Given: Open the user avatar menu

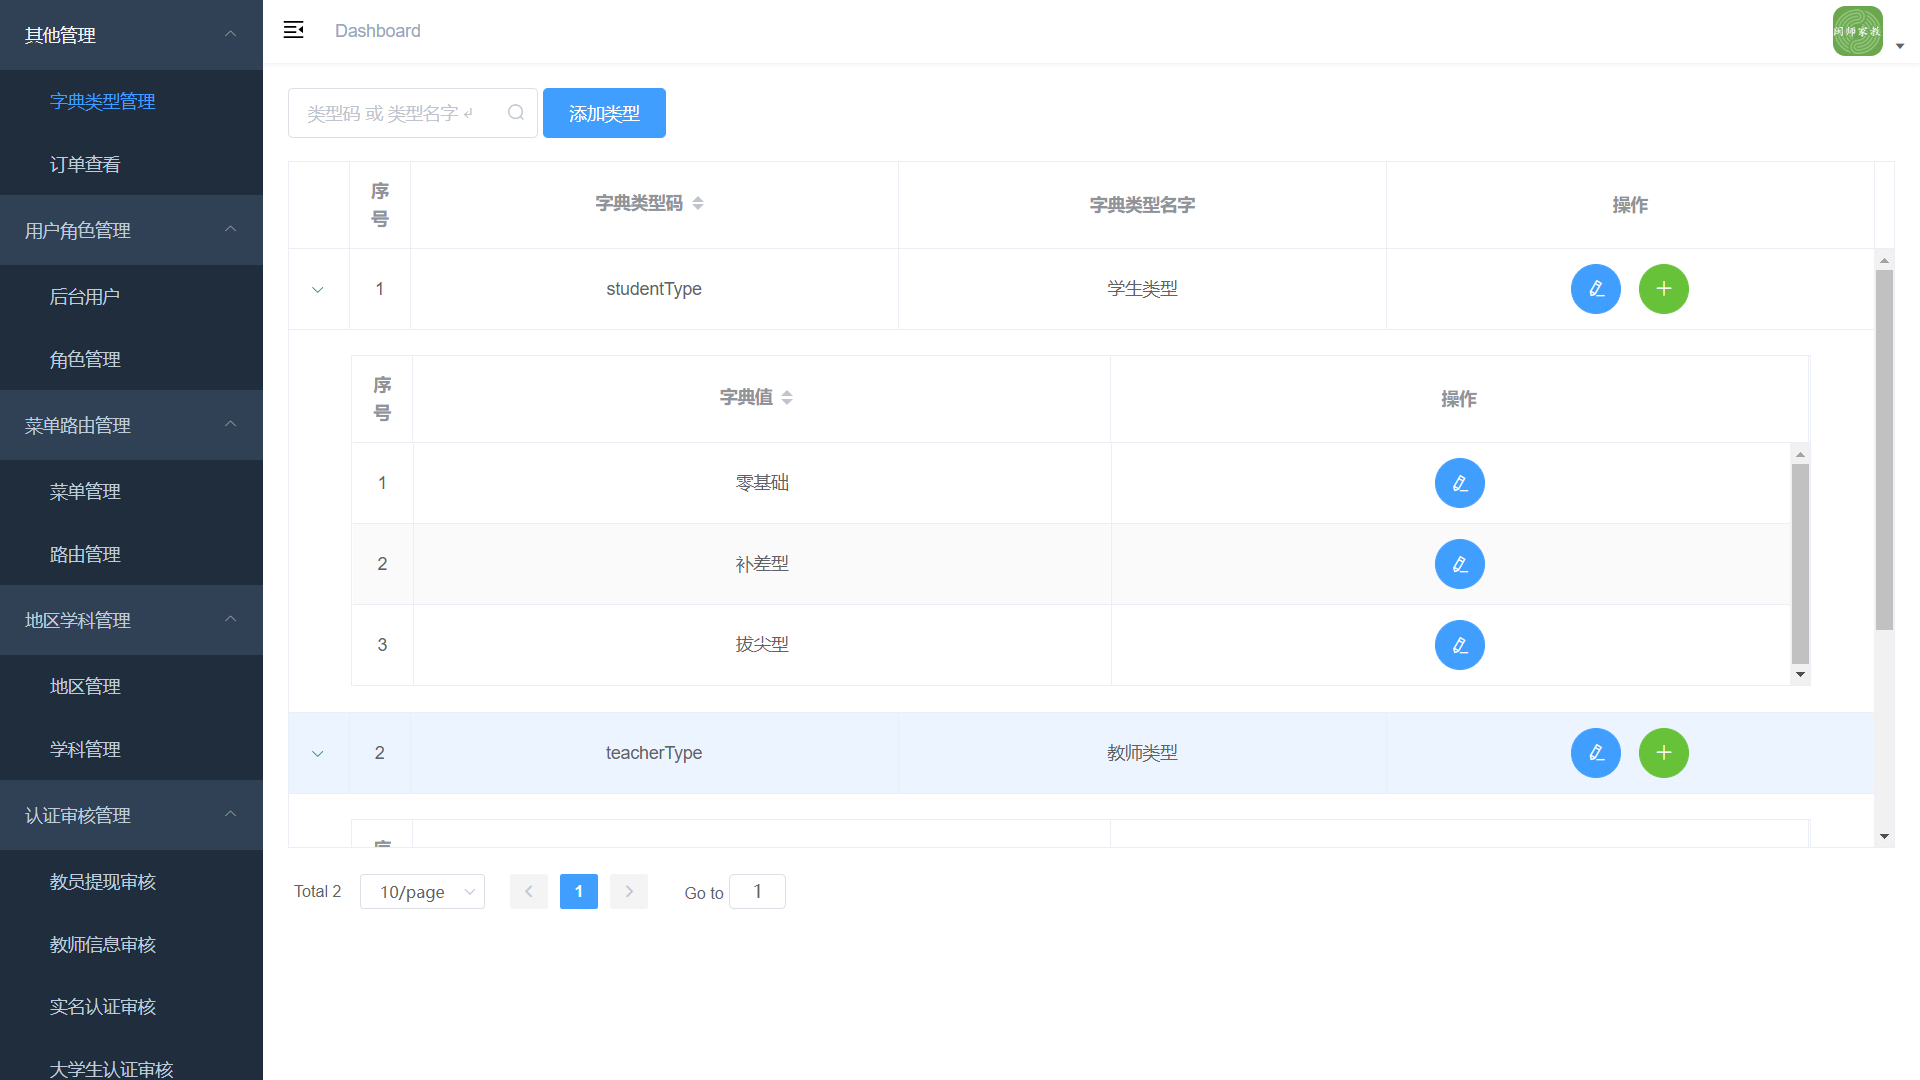Looking at the screenshot, I should (x=1858, y=31).
